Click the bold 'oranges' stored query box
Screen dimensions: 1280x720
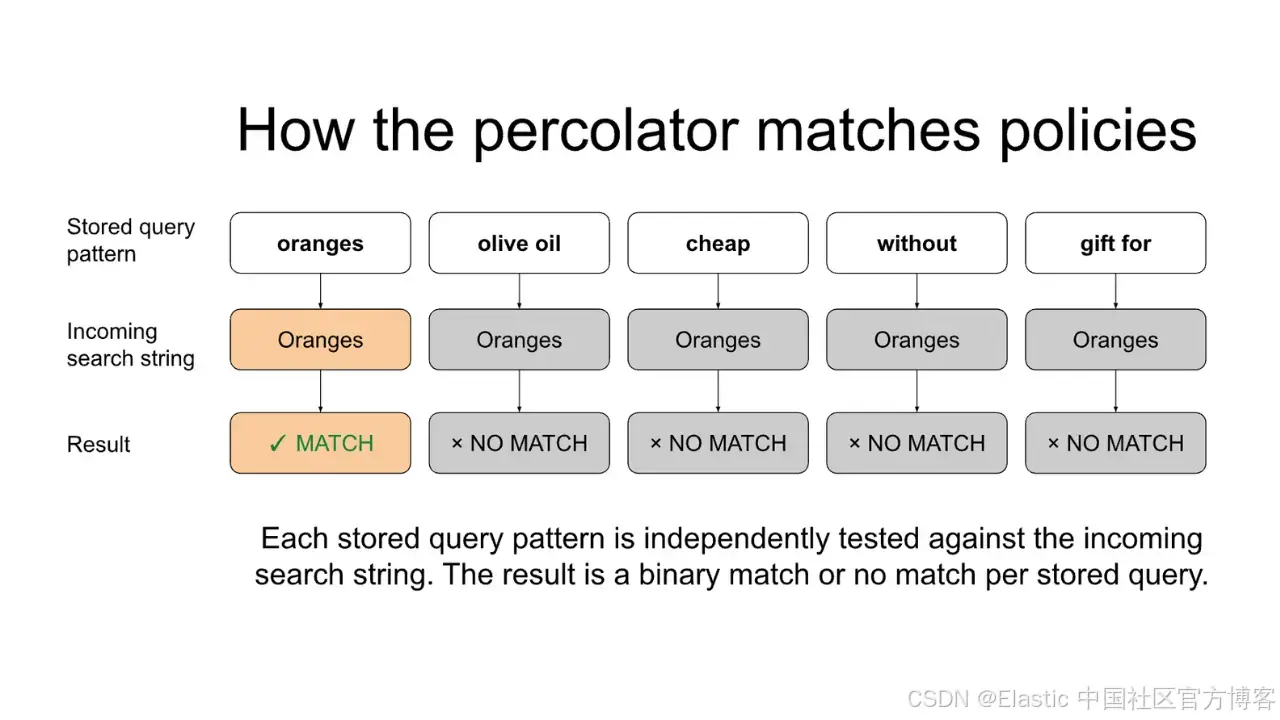click(x=320, y=243)
